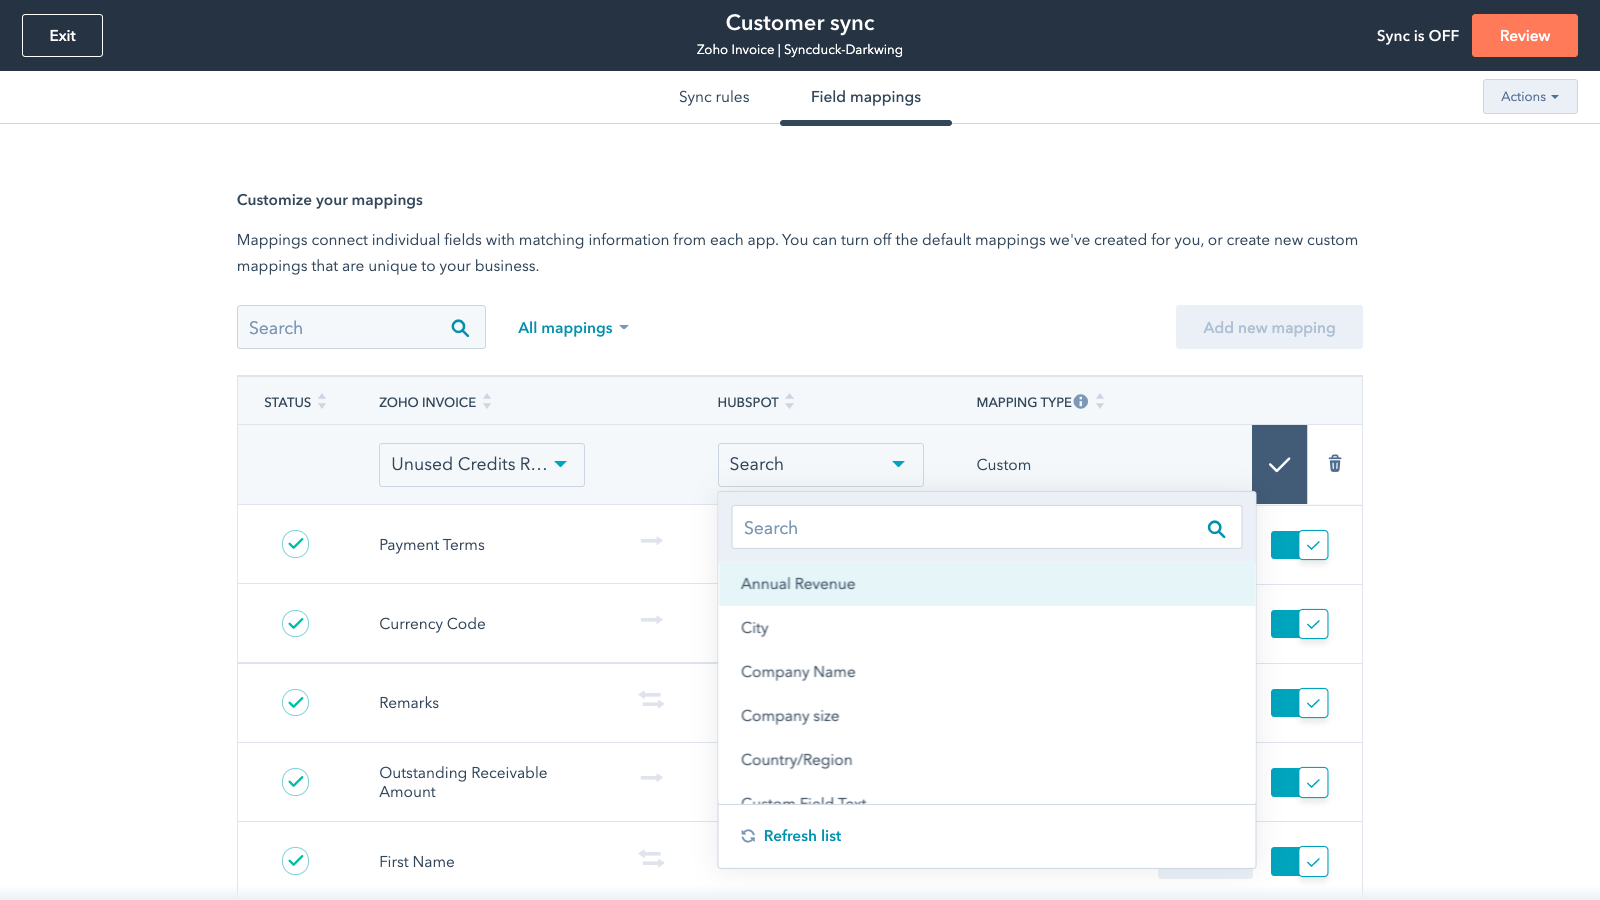Screen dimensions: 1600x900
Task: Click the magnifier in the mappings search bar
Action: click(x=460, y=327)
